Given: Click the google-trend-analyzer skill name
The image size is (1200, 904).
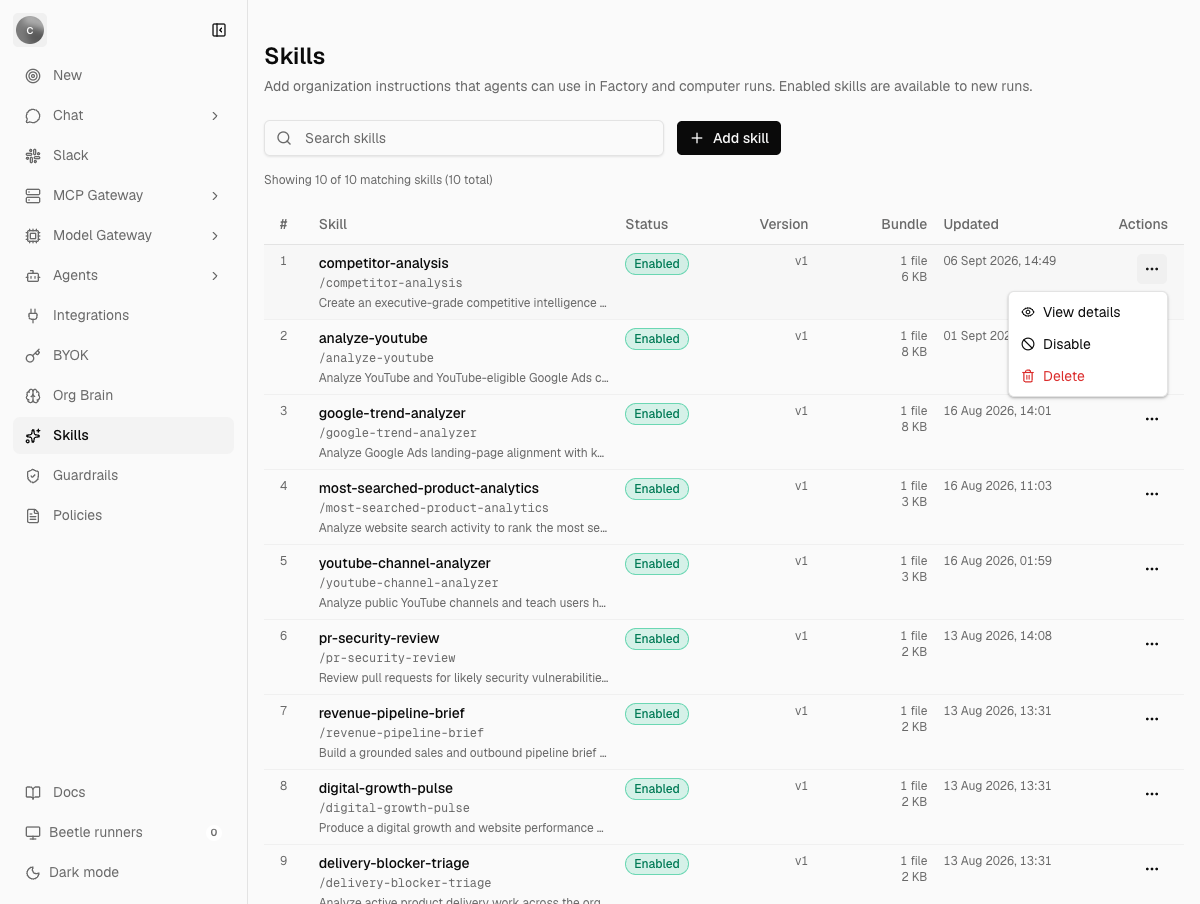Looking at the screenshot, I should point(392,413).
